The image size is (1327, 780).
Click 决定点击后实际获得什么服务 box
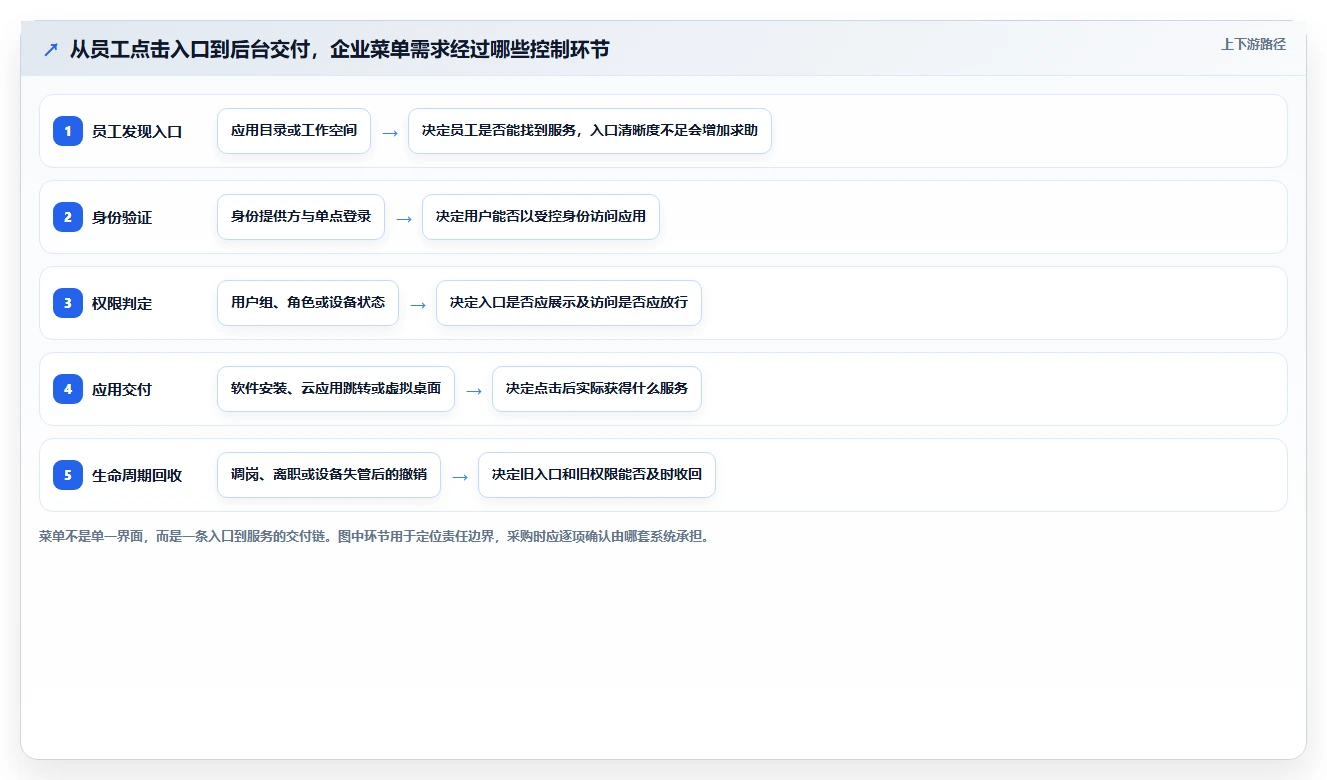597,389
